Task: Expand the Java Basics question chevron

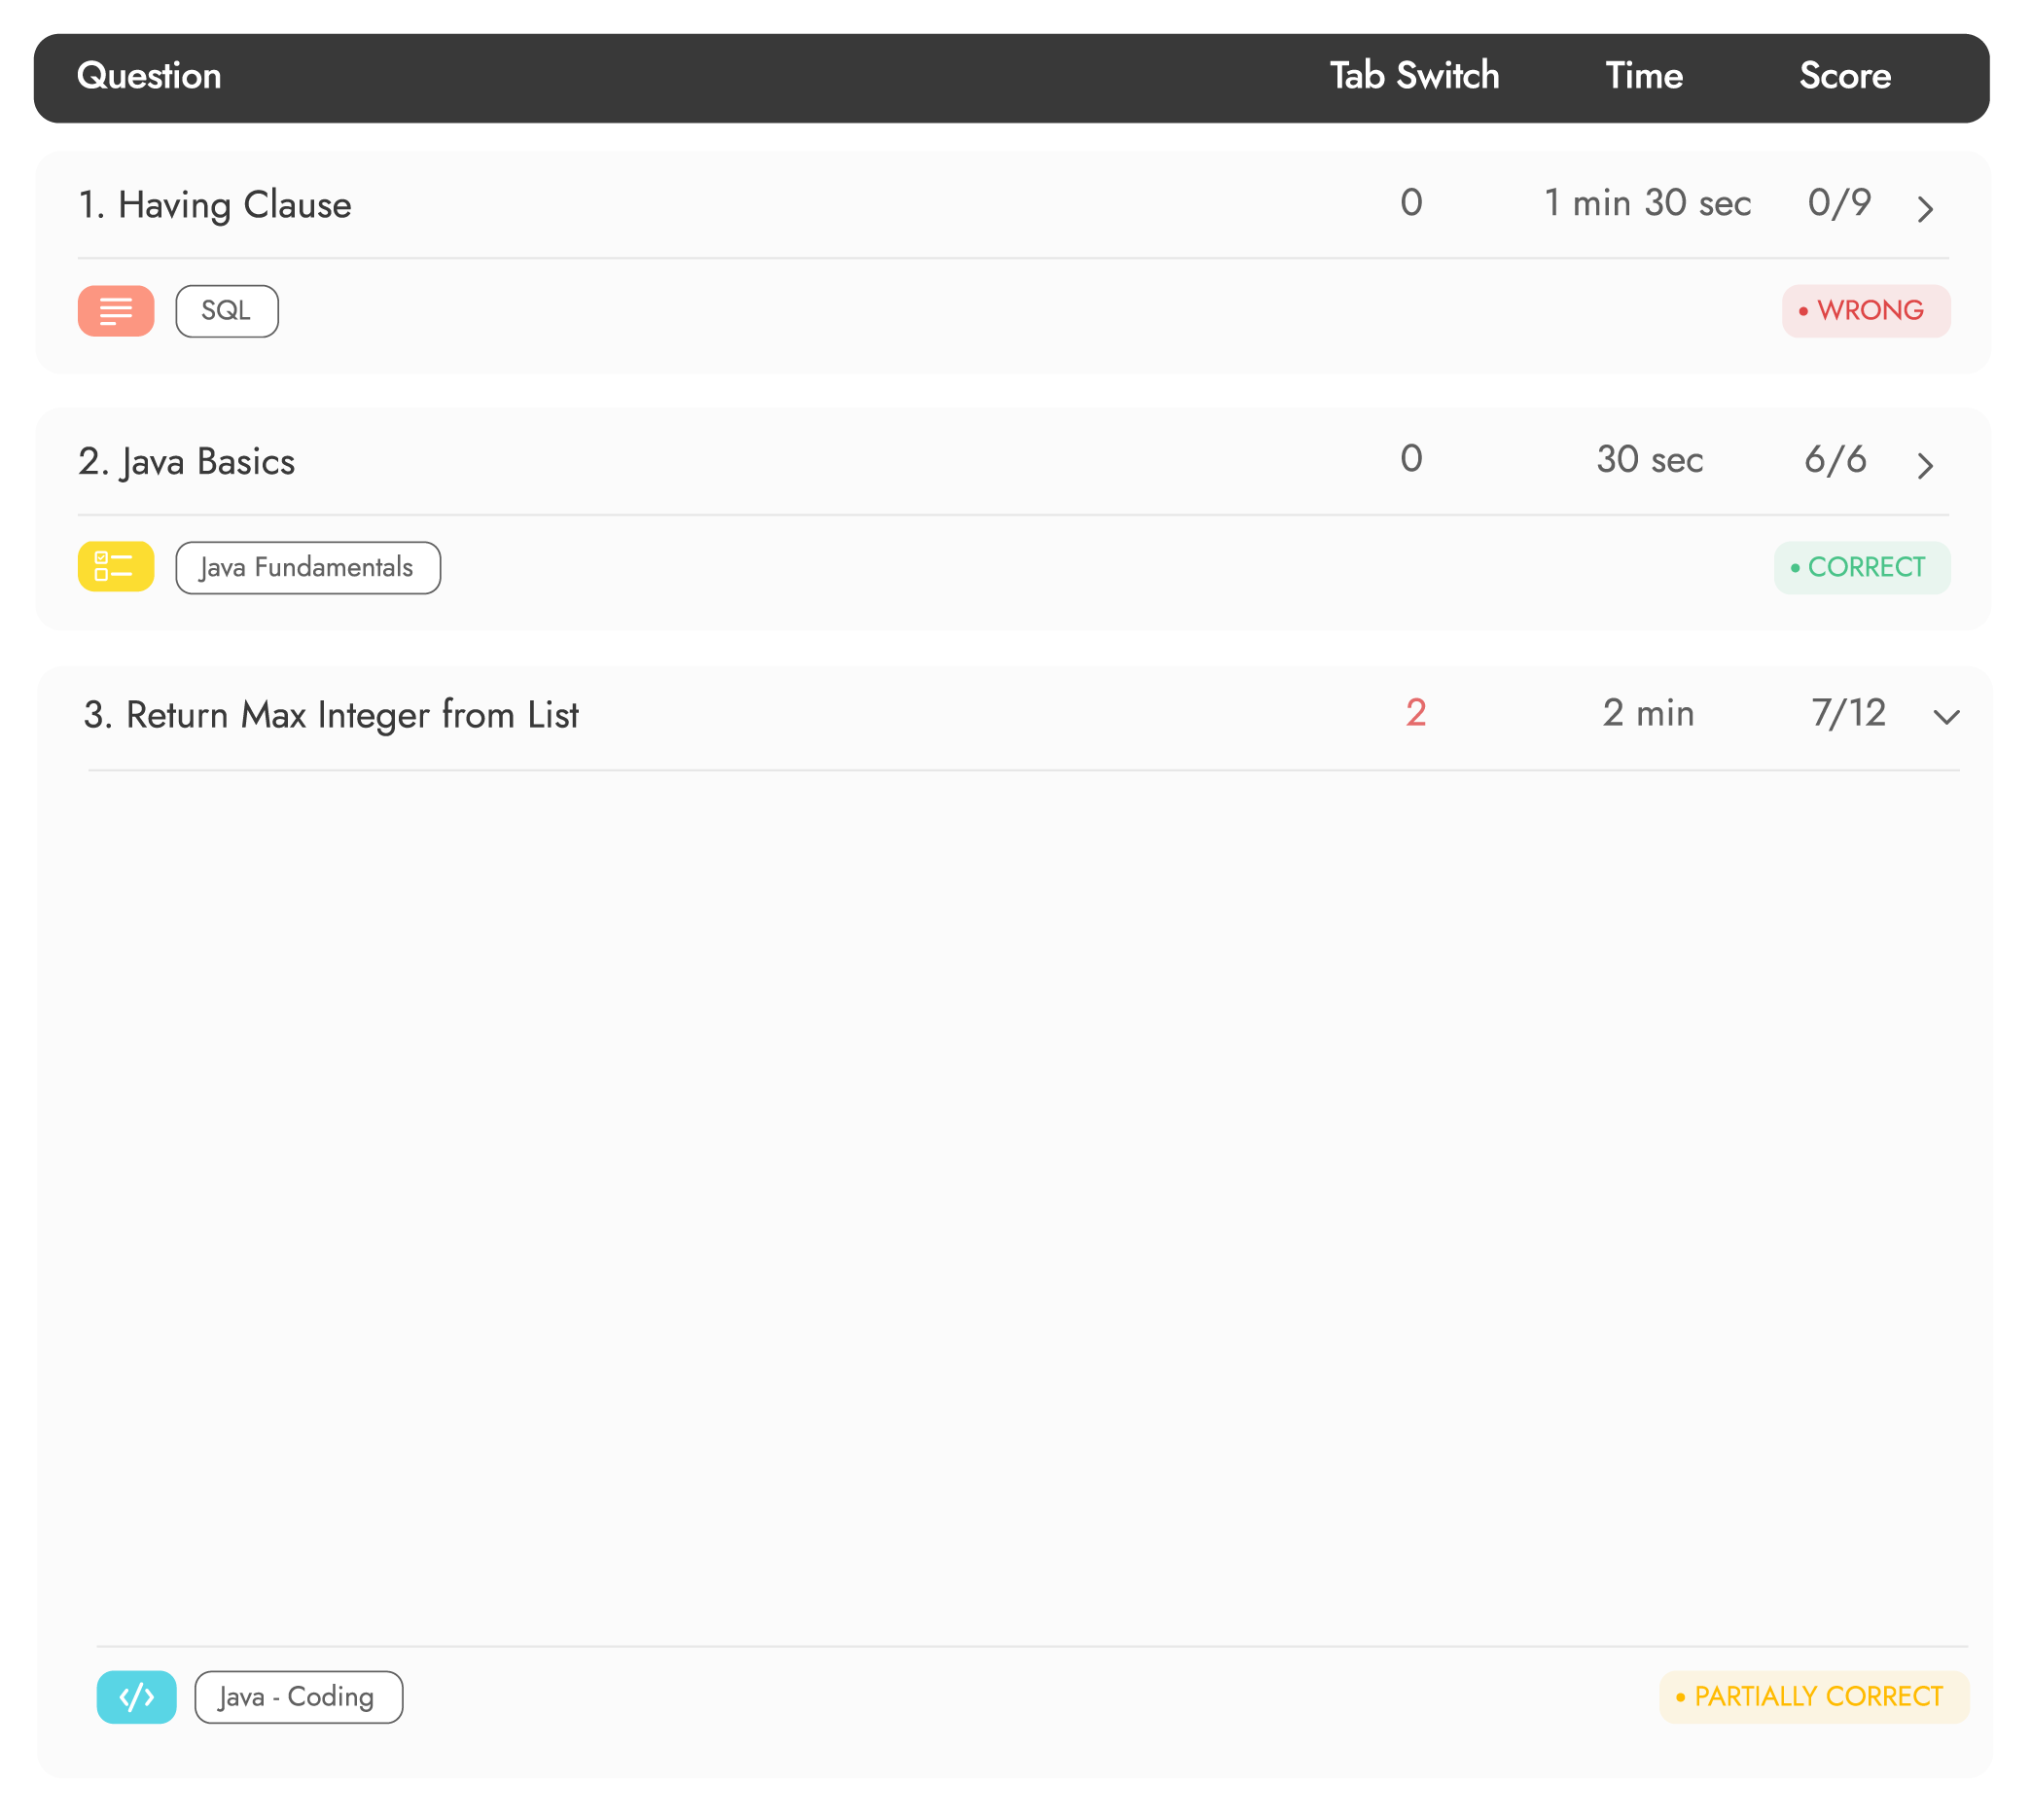Action: tap(1925, 465)
